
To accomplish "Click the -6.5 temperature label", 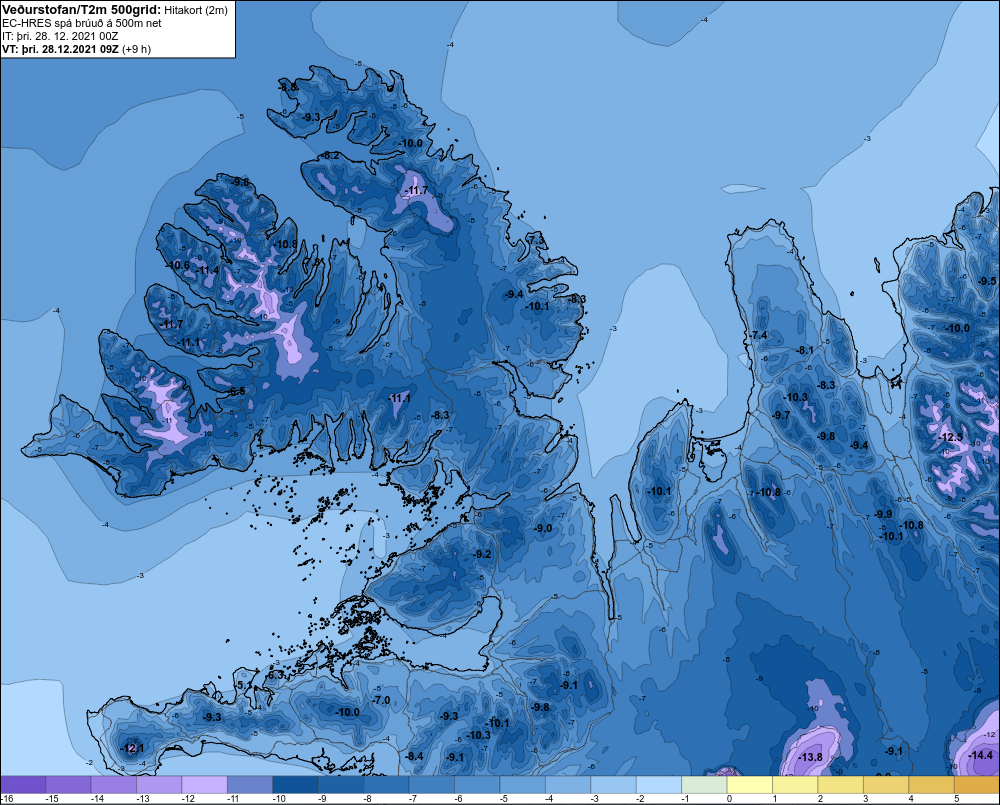I will pyautogui.click(x=237, y=391).
